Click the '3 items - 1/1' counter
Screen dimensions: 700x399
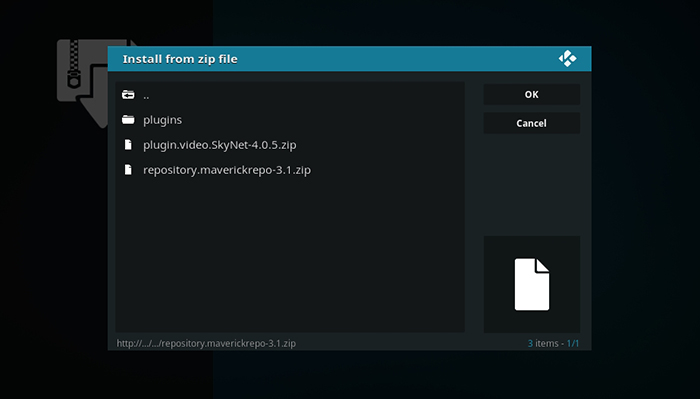[553, 343]
